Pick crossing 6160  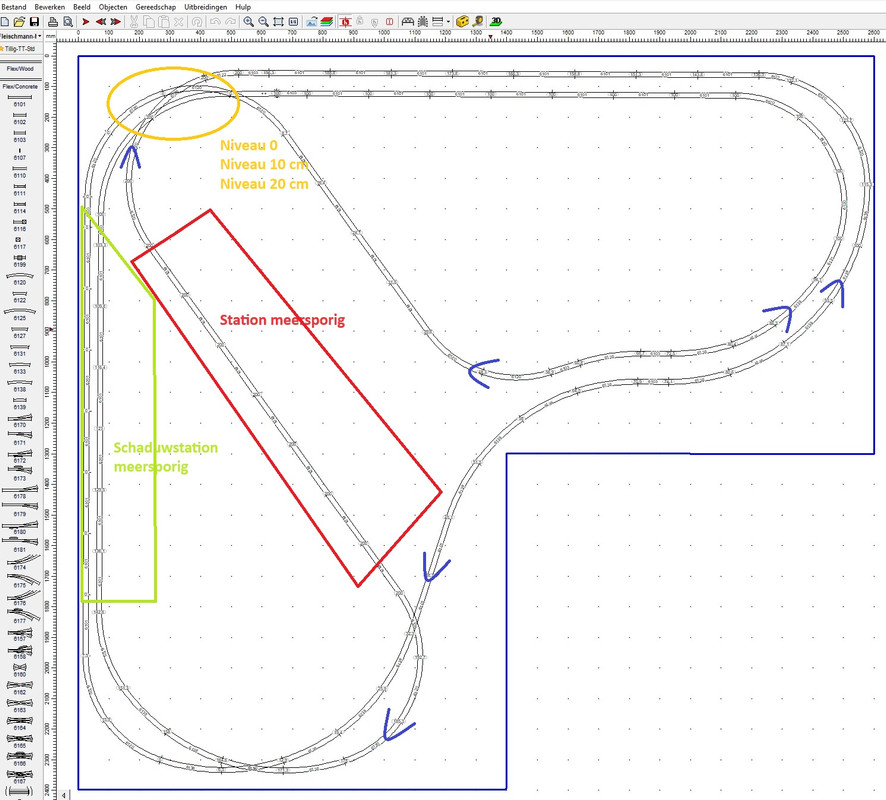tap(20, 670)
